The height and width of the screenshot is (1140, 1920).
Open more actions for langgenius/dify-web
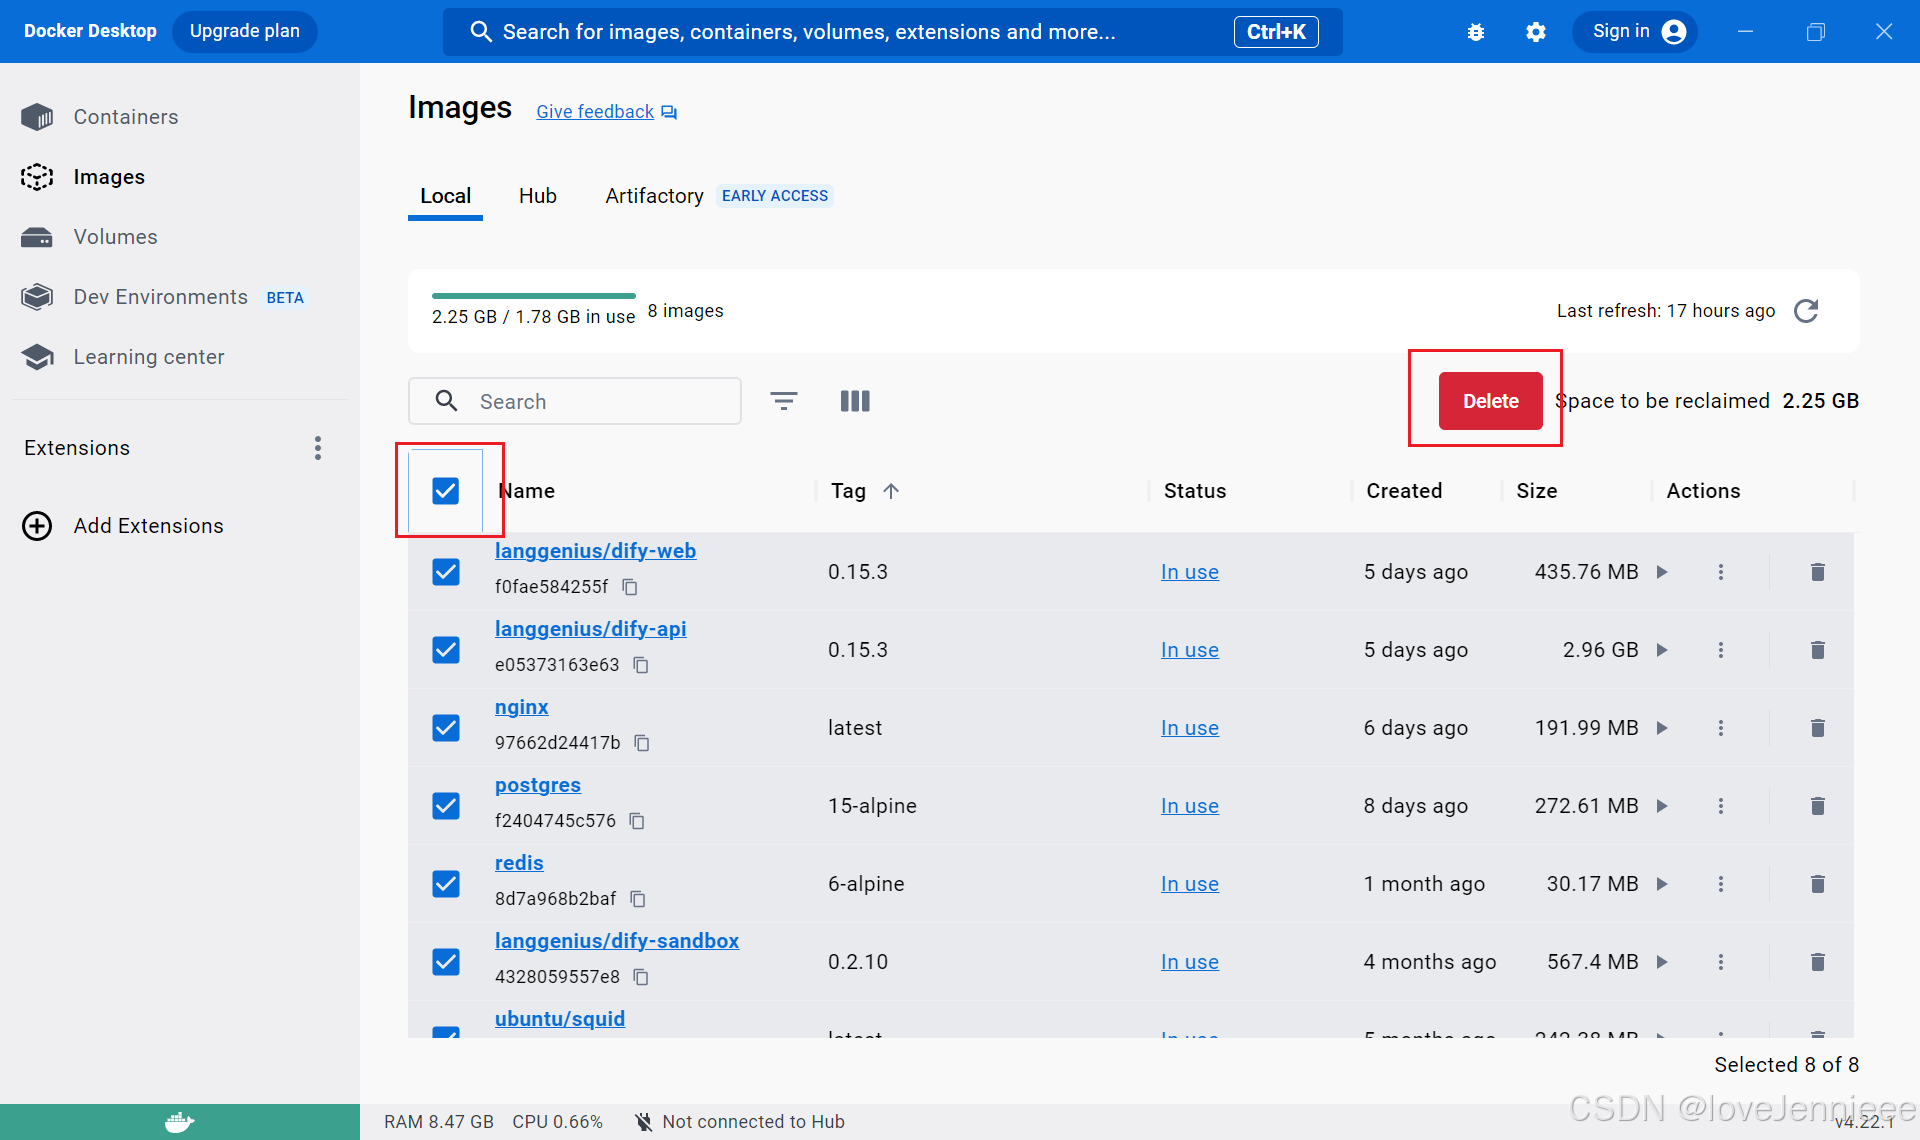(x=1721, y=572)
